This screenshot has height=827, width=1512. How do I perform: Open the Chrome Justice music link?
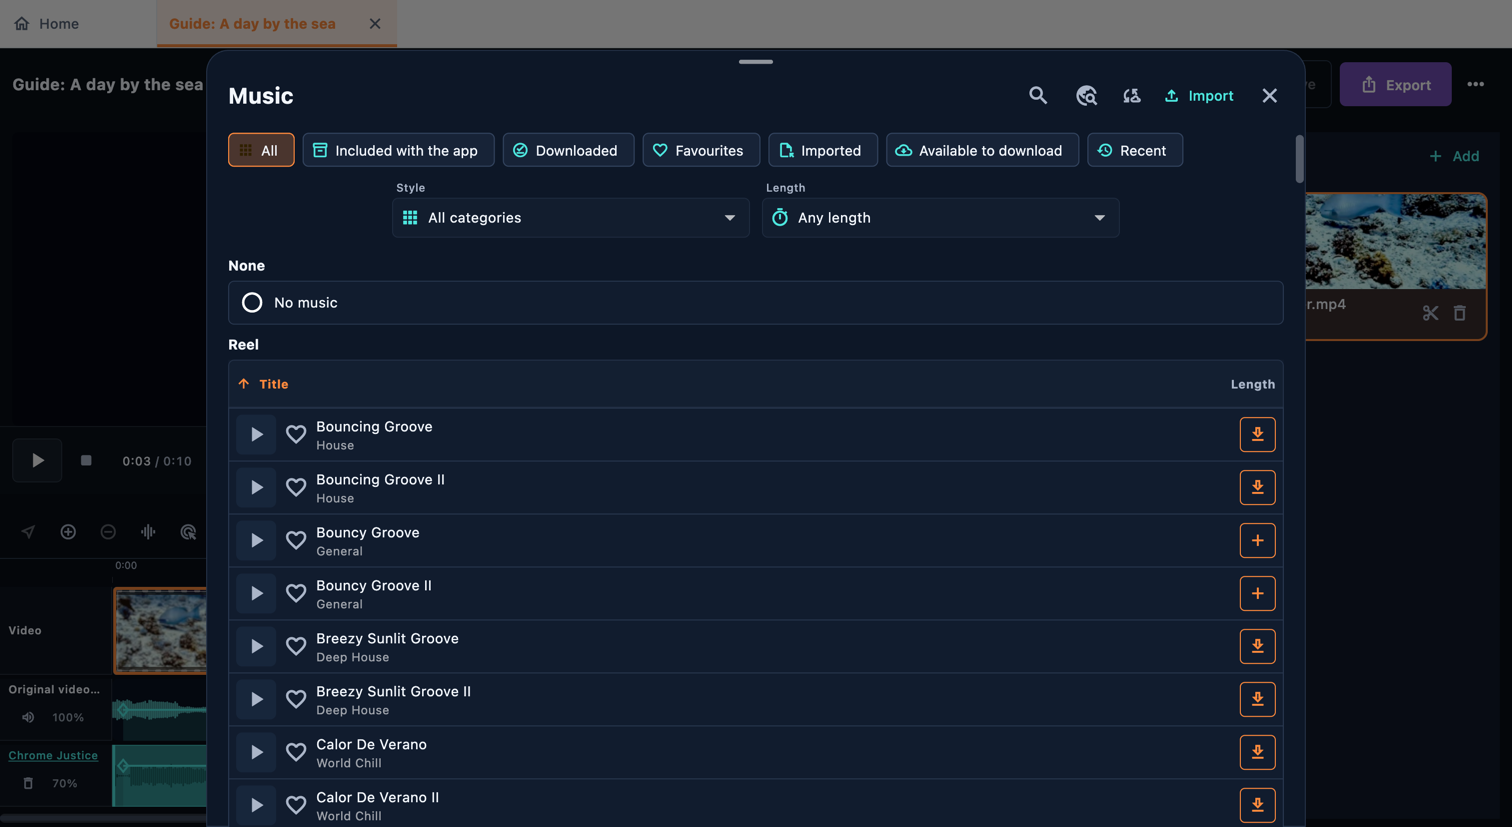53,755
